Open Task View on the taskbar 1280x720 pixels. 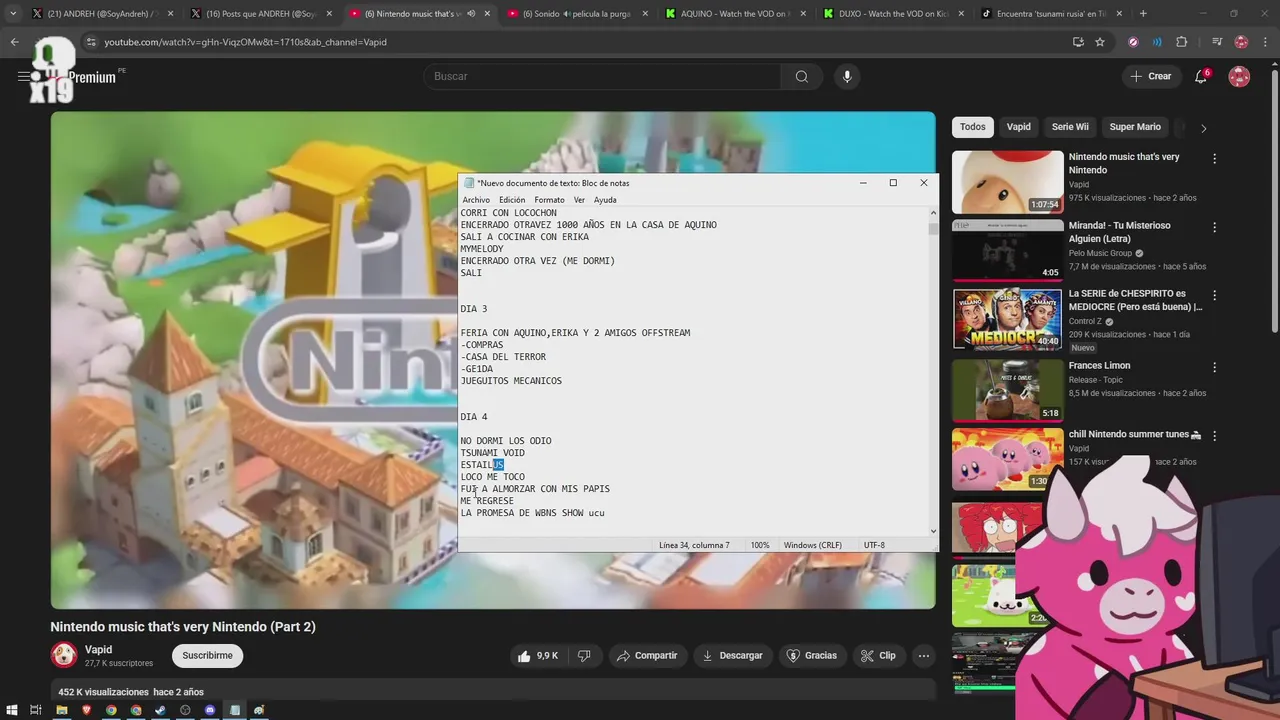click(36, 710)
